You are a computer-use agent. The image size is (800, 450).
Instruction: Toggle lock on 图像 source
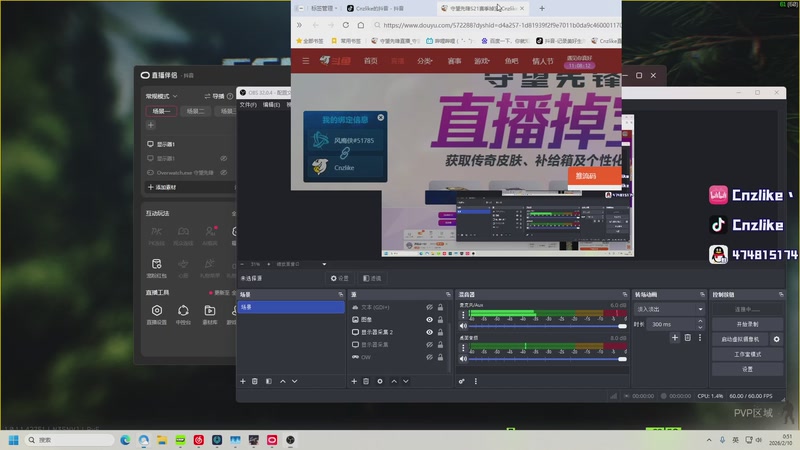coord(440,319)
